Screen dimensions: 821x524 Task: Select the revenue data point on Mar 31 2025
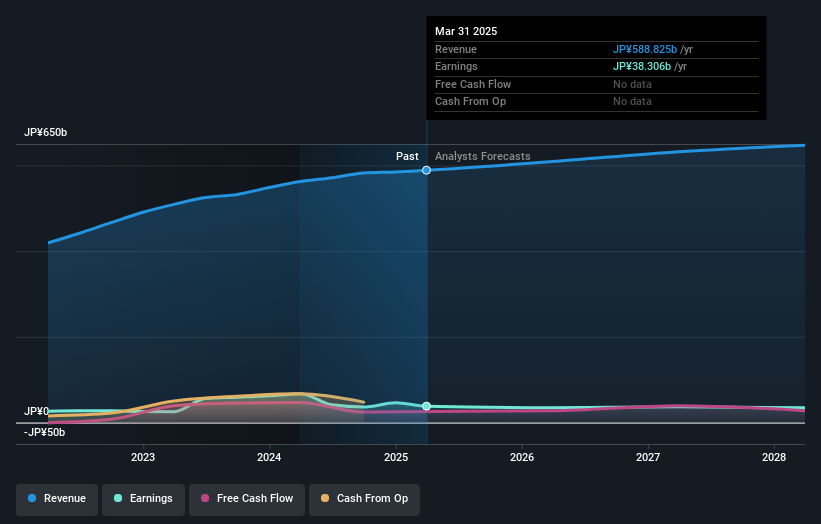(x=427, y=170)
